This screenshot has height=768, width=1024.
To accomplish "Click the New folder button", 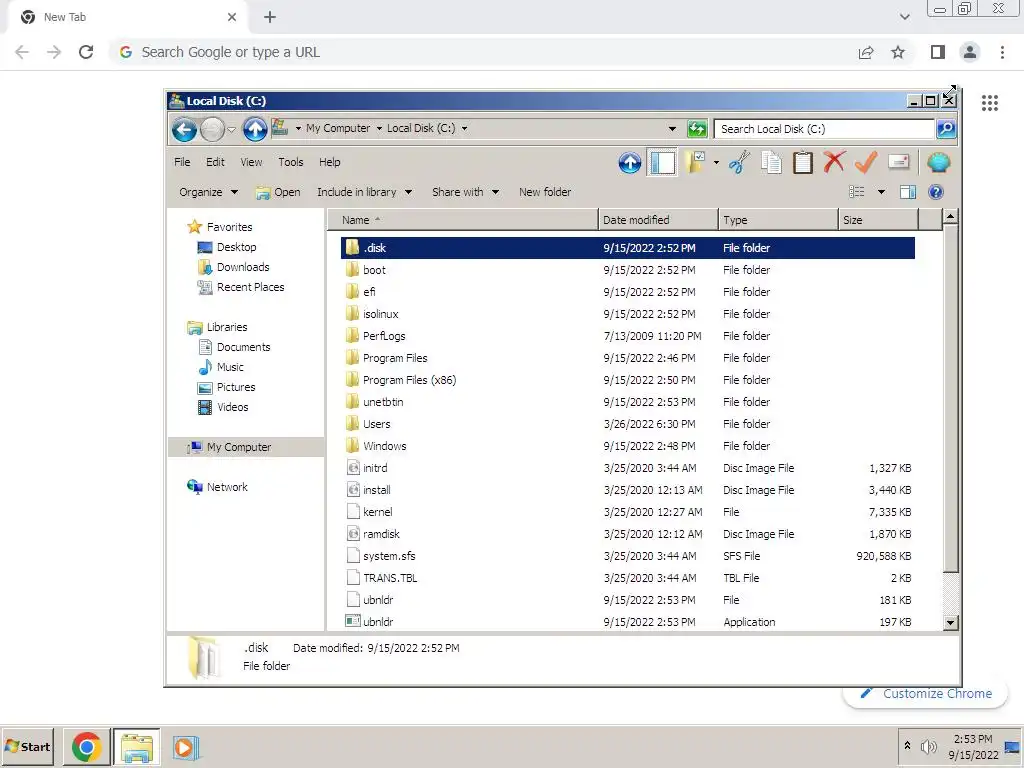I will [x=545, y=192].
